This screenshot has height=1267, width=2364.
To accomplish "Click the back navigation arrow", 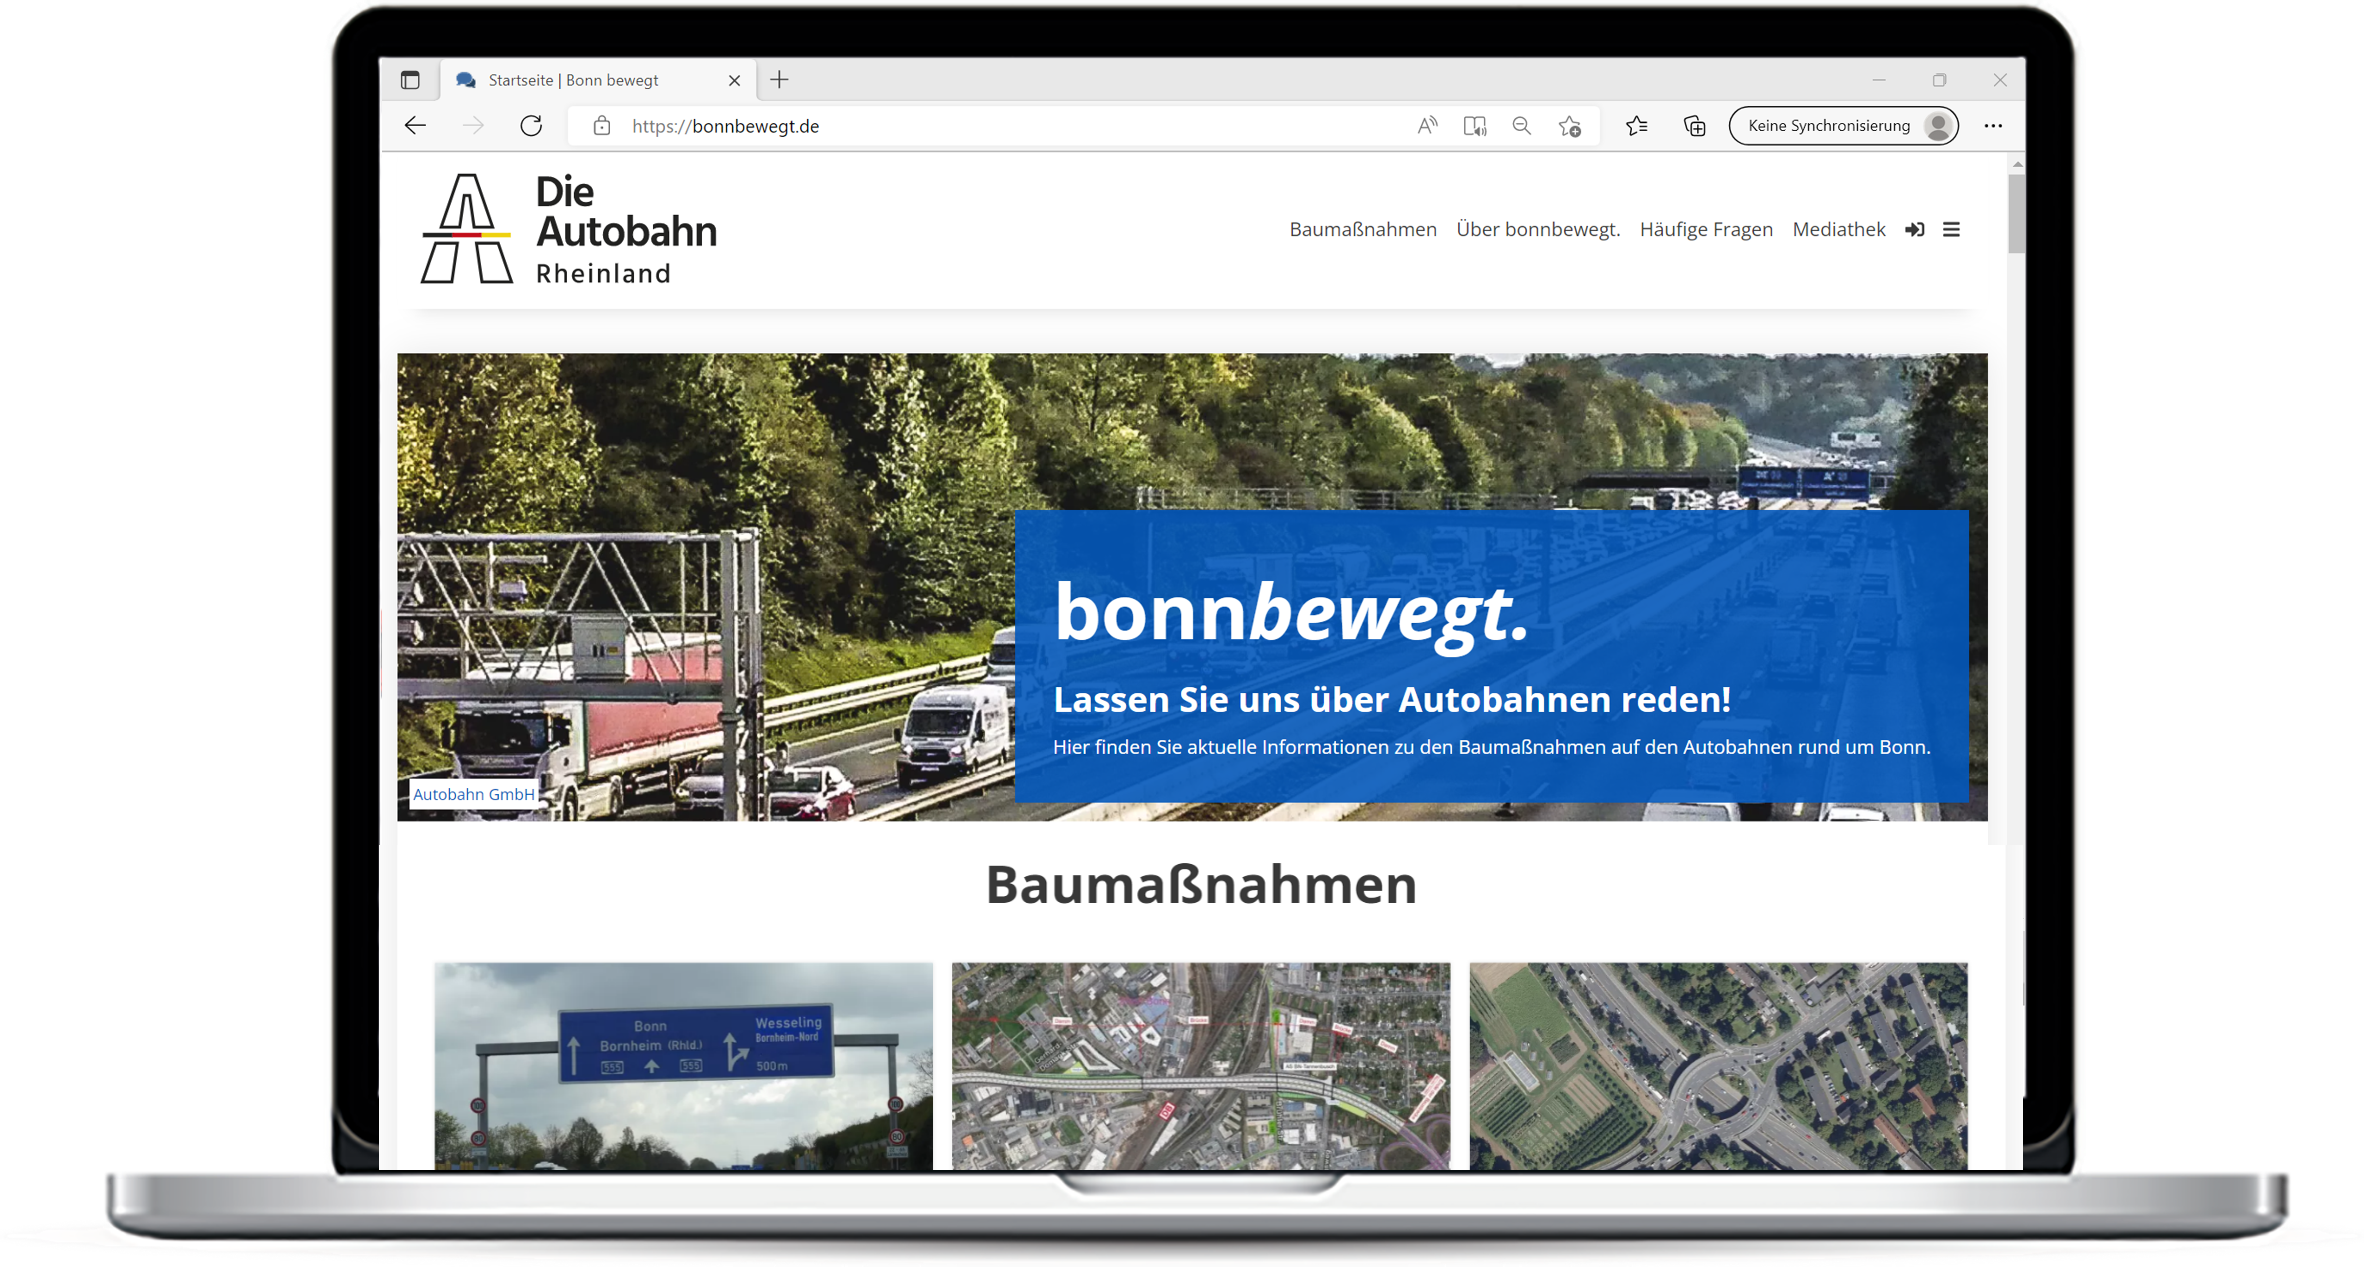I will coord(416,125).
